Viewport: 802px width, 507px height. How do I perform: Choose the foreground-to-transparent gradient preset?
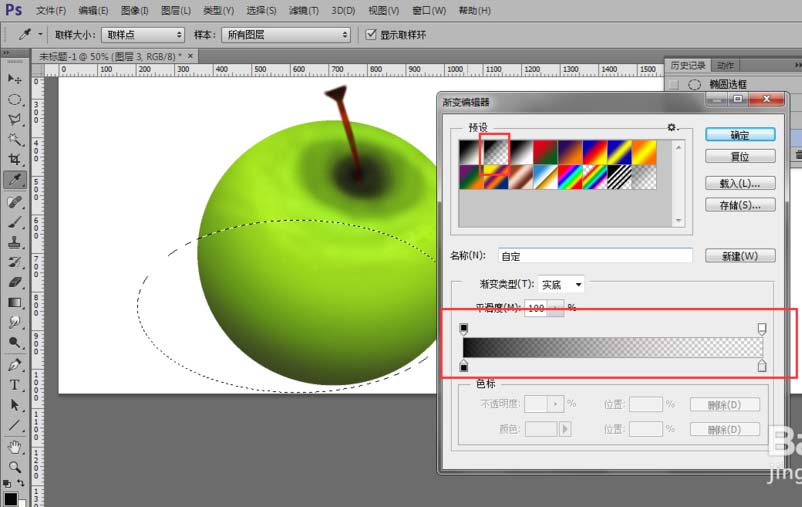[496, 152]
